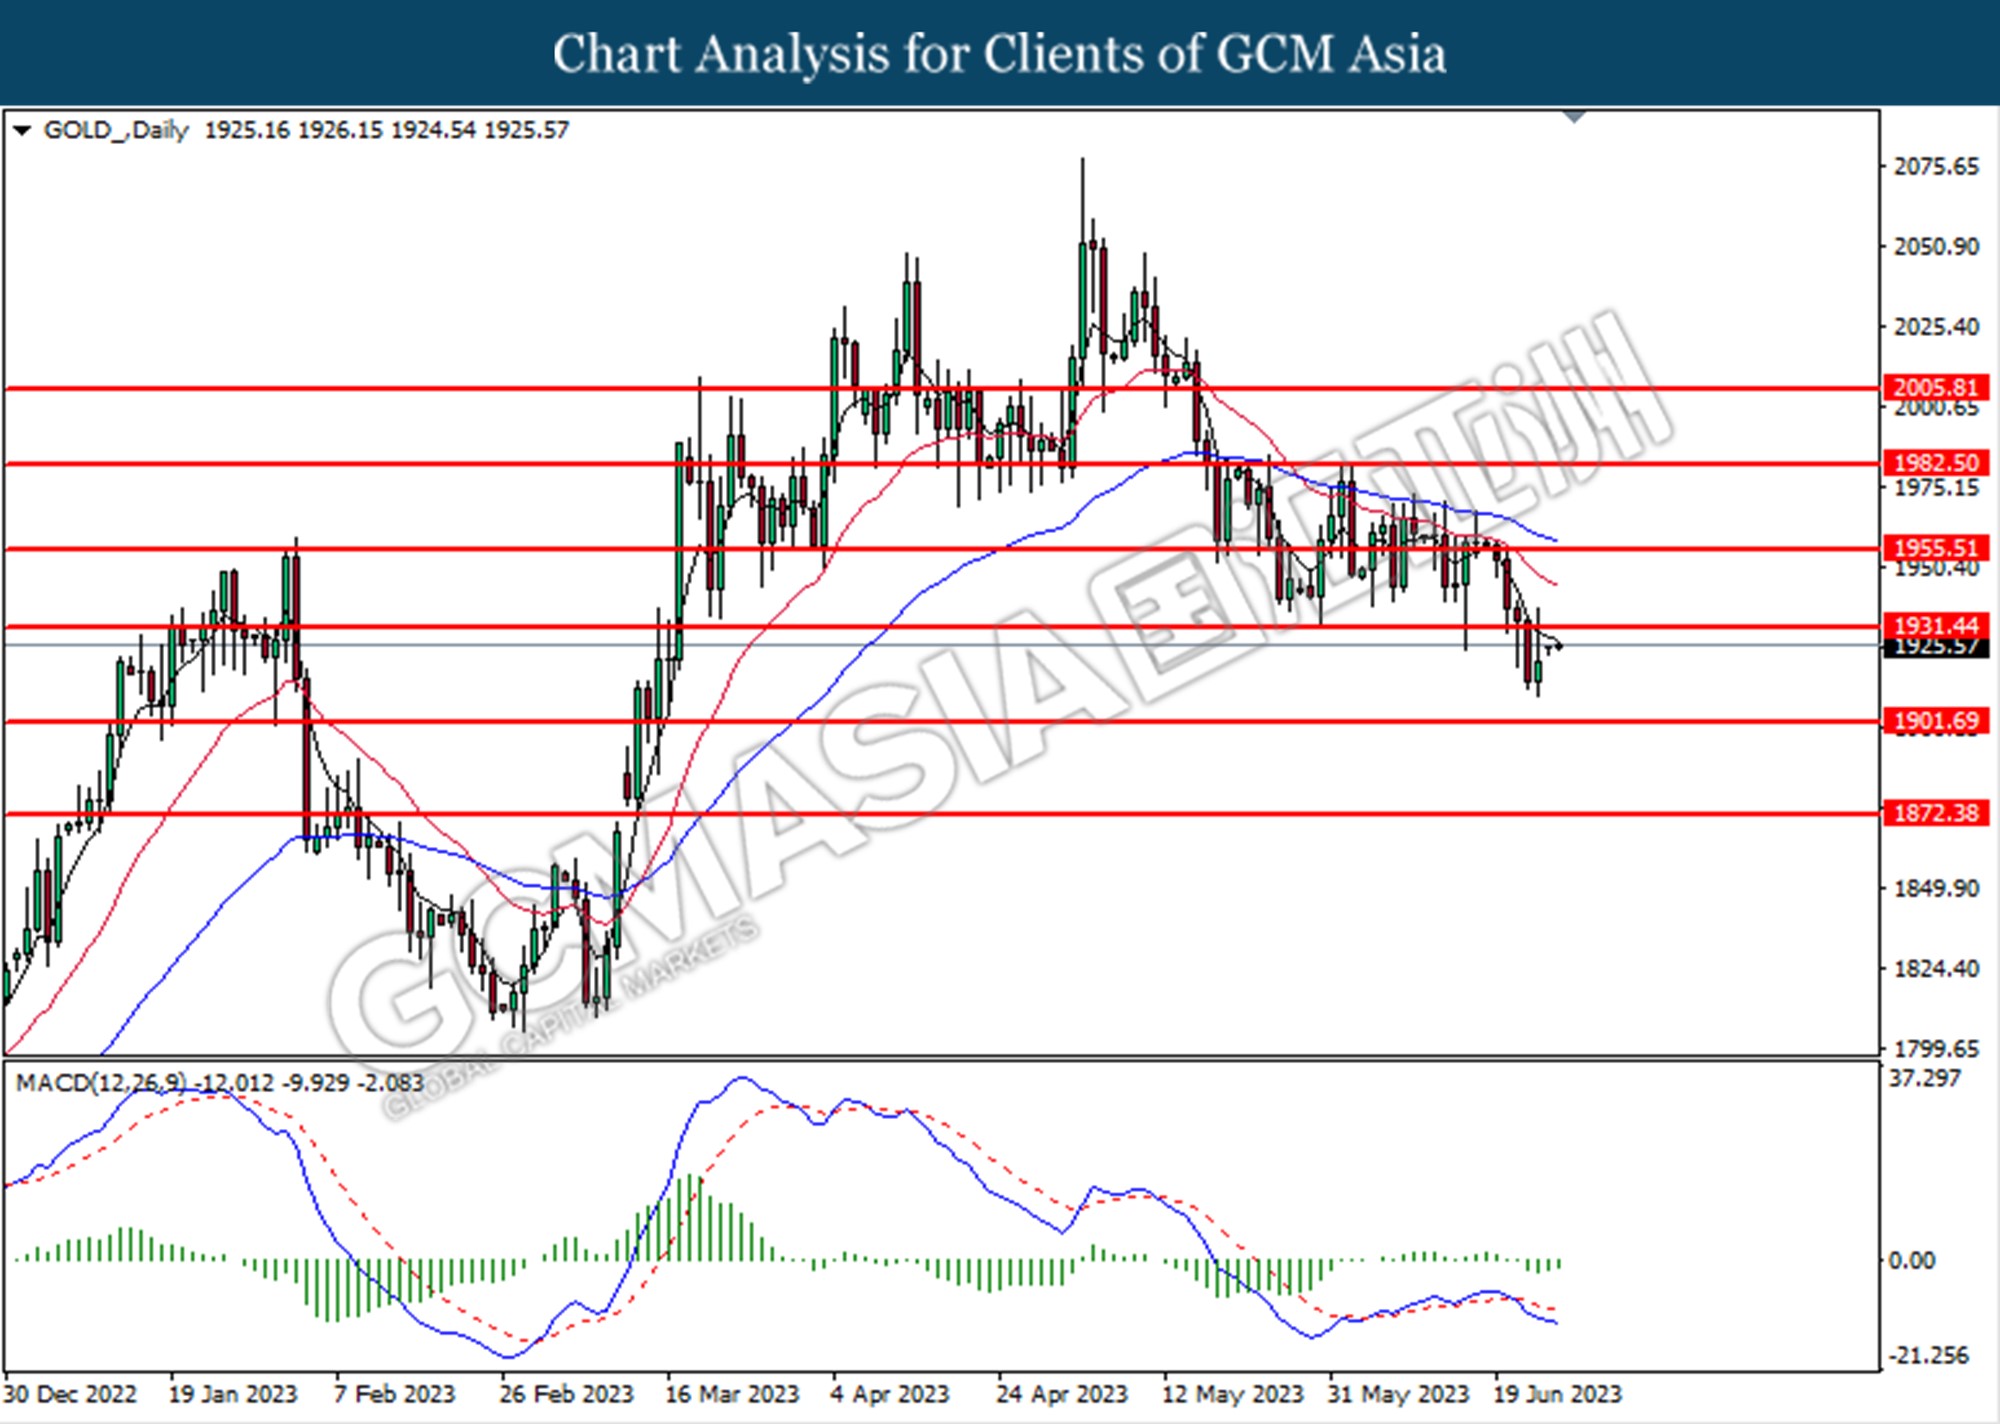Select the 1931.44 red price label

tap(1936, 625)
